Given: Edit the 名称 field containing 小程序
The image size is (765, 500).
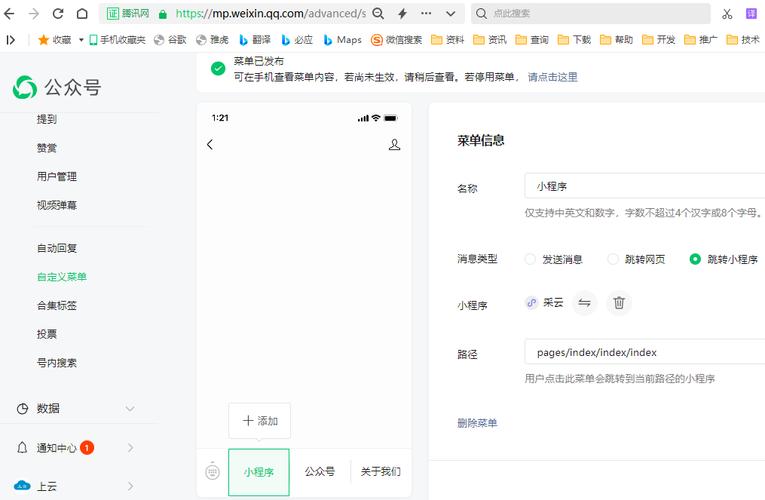Looking at the screenshot, I should point(644,186).
